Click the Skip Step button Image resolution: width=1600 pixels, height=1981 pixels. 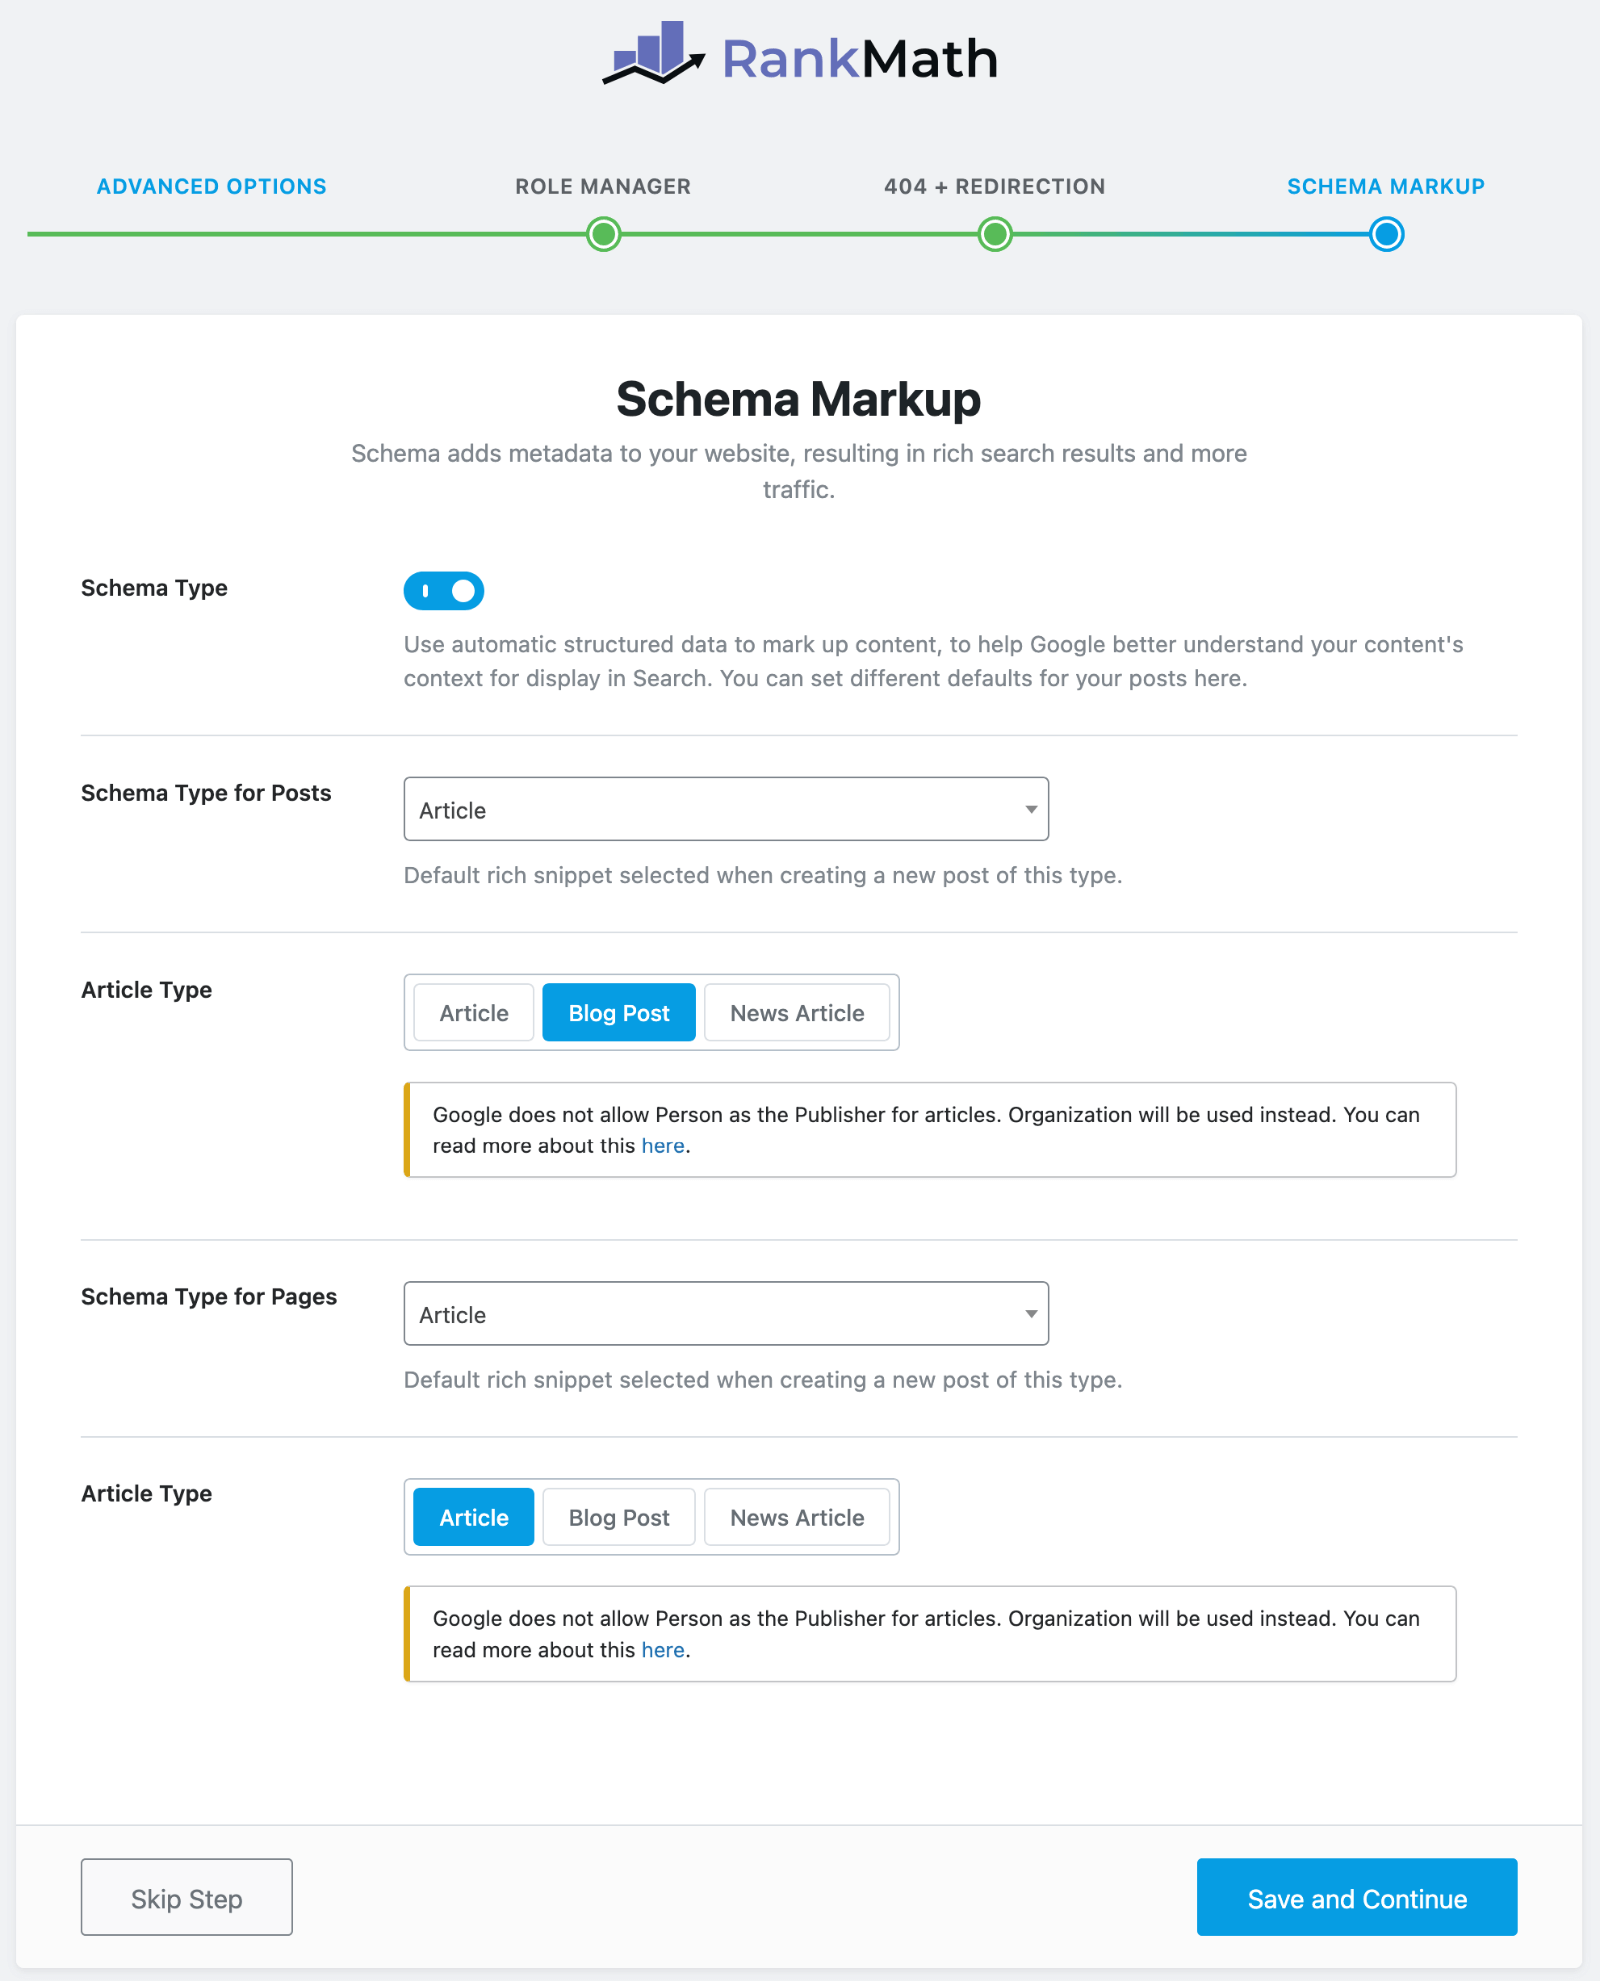[187, 1897]
